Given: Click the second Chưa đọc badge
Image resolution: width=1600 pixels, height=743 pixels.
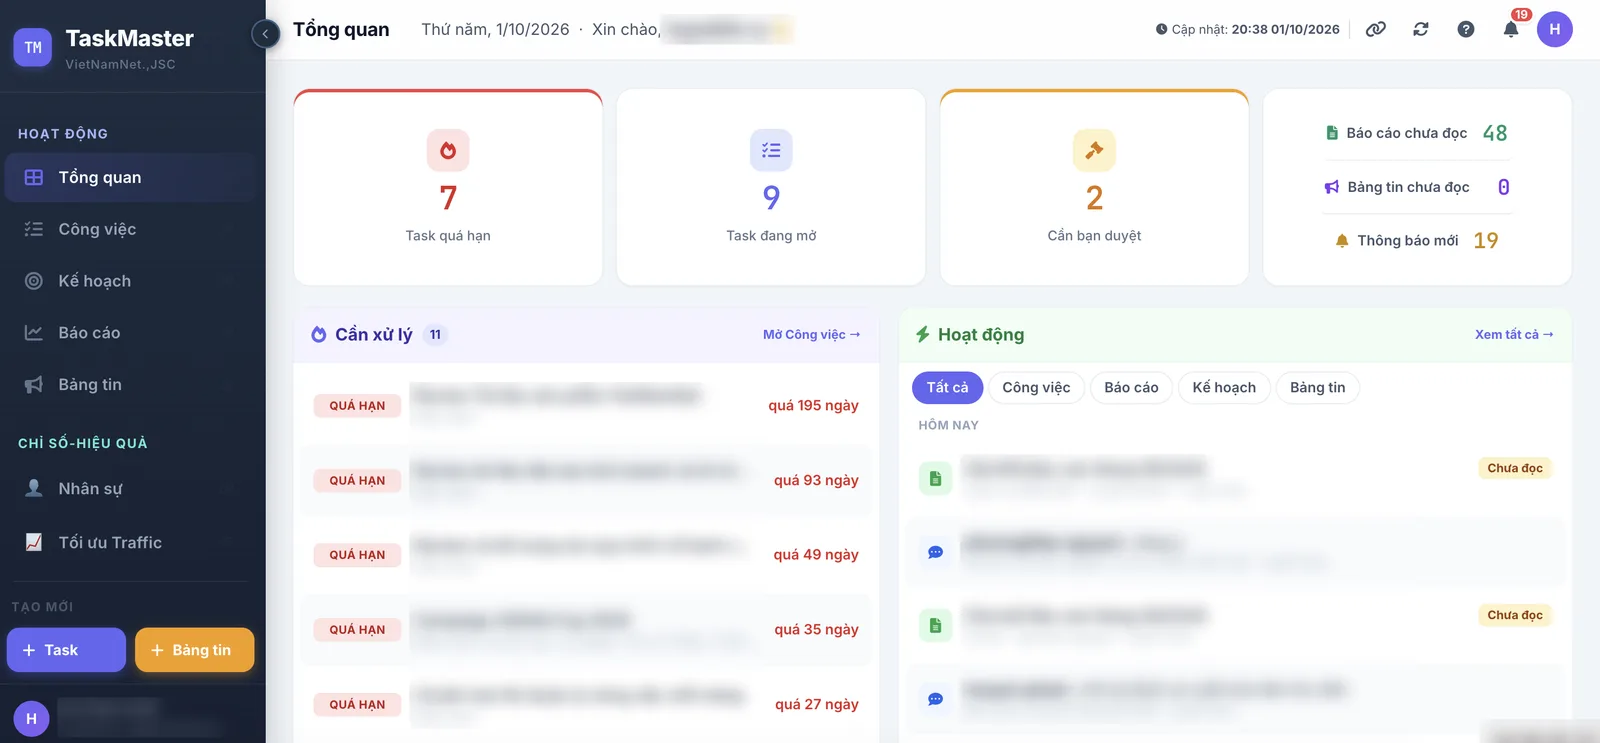Looking at the screenshot, I should pyautogui.click(x=1515, y=615).
